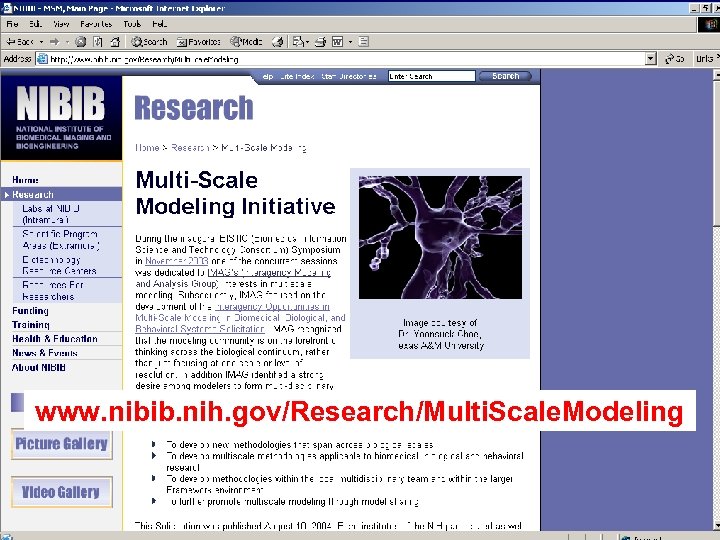The width and height of the screenshot is (720, 540).
Task: Open the Media toolbar button
Action: [x=247, y=42]
